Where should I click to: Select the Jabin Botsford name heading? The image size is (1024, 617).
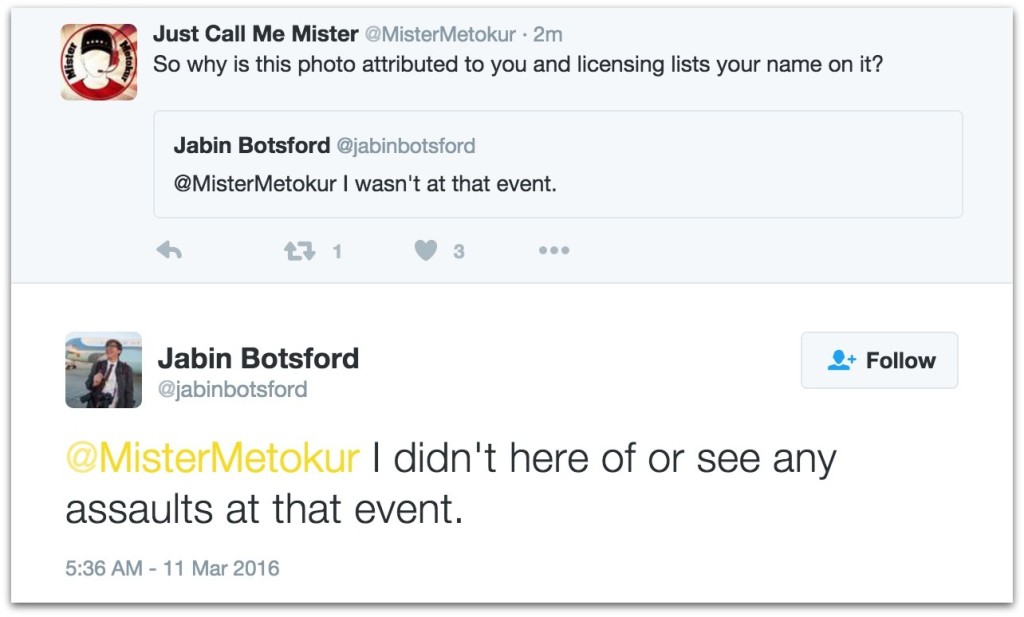click(x=258, y=359)
